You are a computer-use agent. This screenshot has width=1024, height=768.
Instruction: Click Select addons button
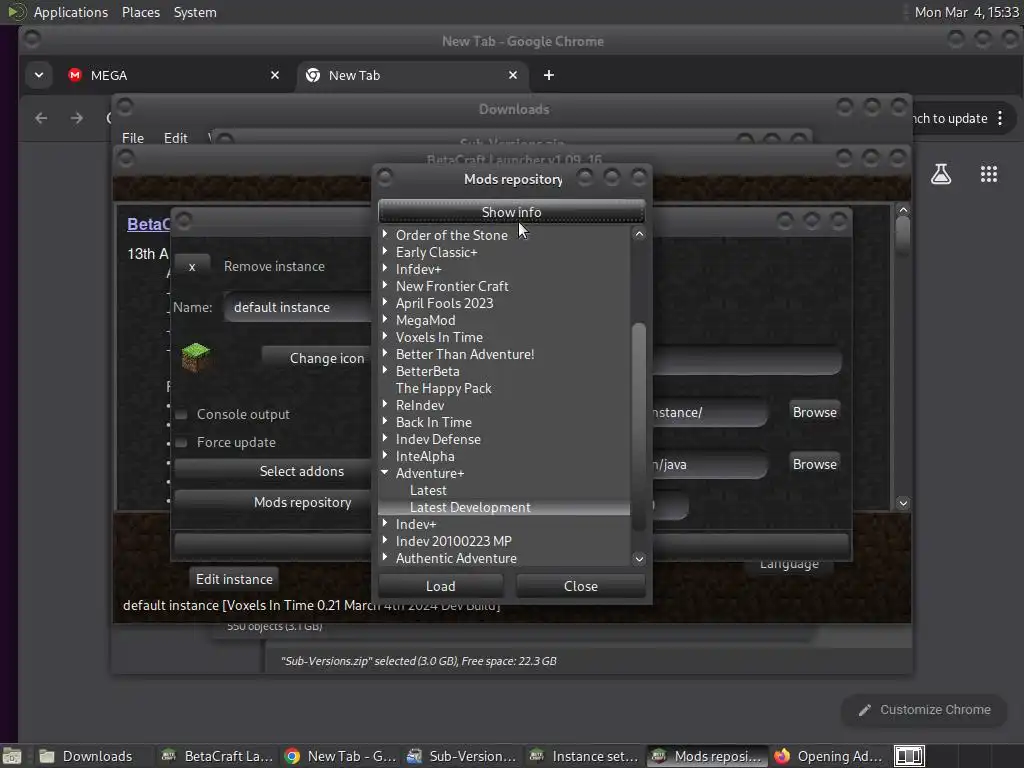pos(272,471)
